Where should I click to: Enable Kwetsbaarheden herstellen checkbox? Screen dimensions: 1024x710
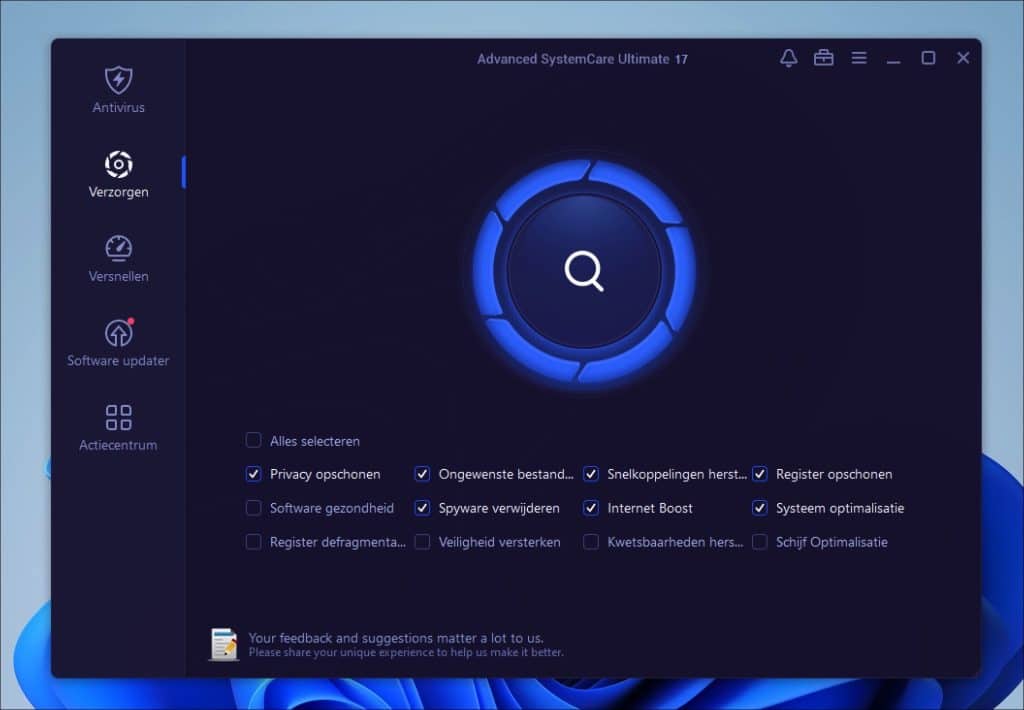click(590, 542)
